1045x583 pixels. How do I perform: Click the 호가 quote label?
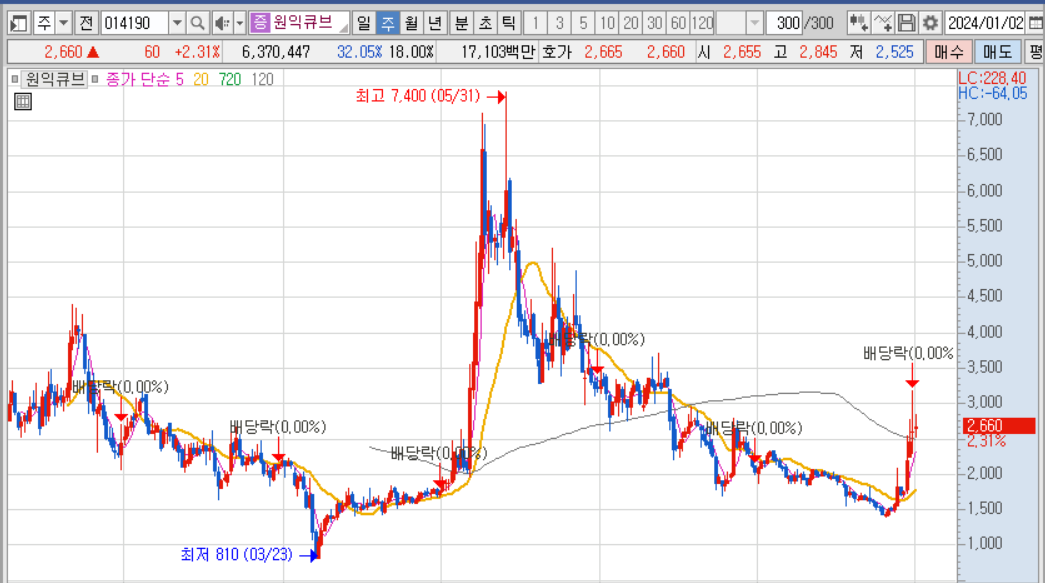click(x=557, y=52)
